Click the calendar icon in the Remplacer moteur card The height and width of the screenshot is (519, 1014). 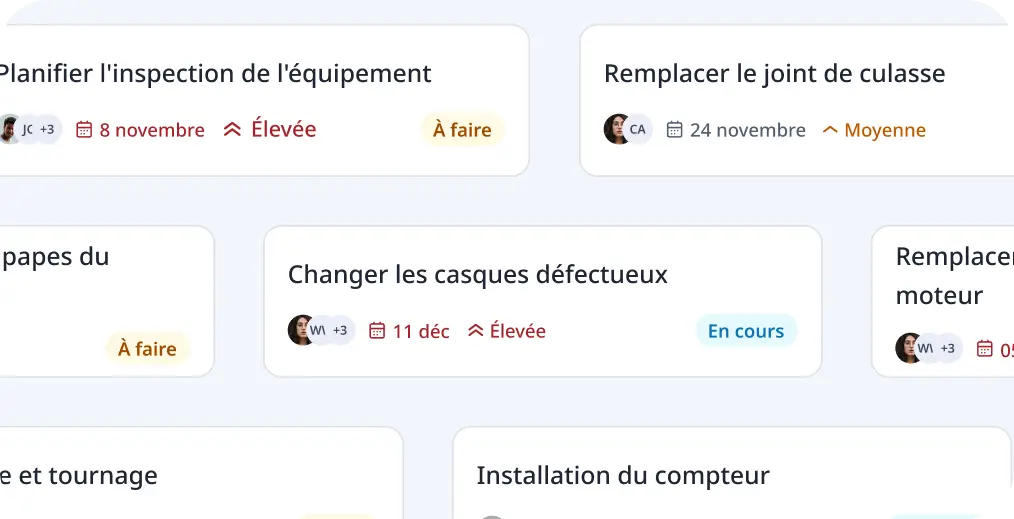tap(984, 349)
